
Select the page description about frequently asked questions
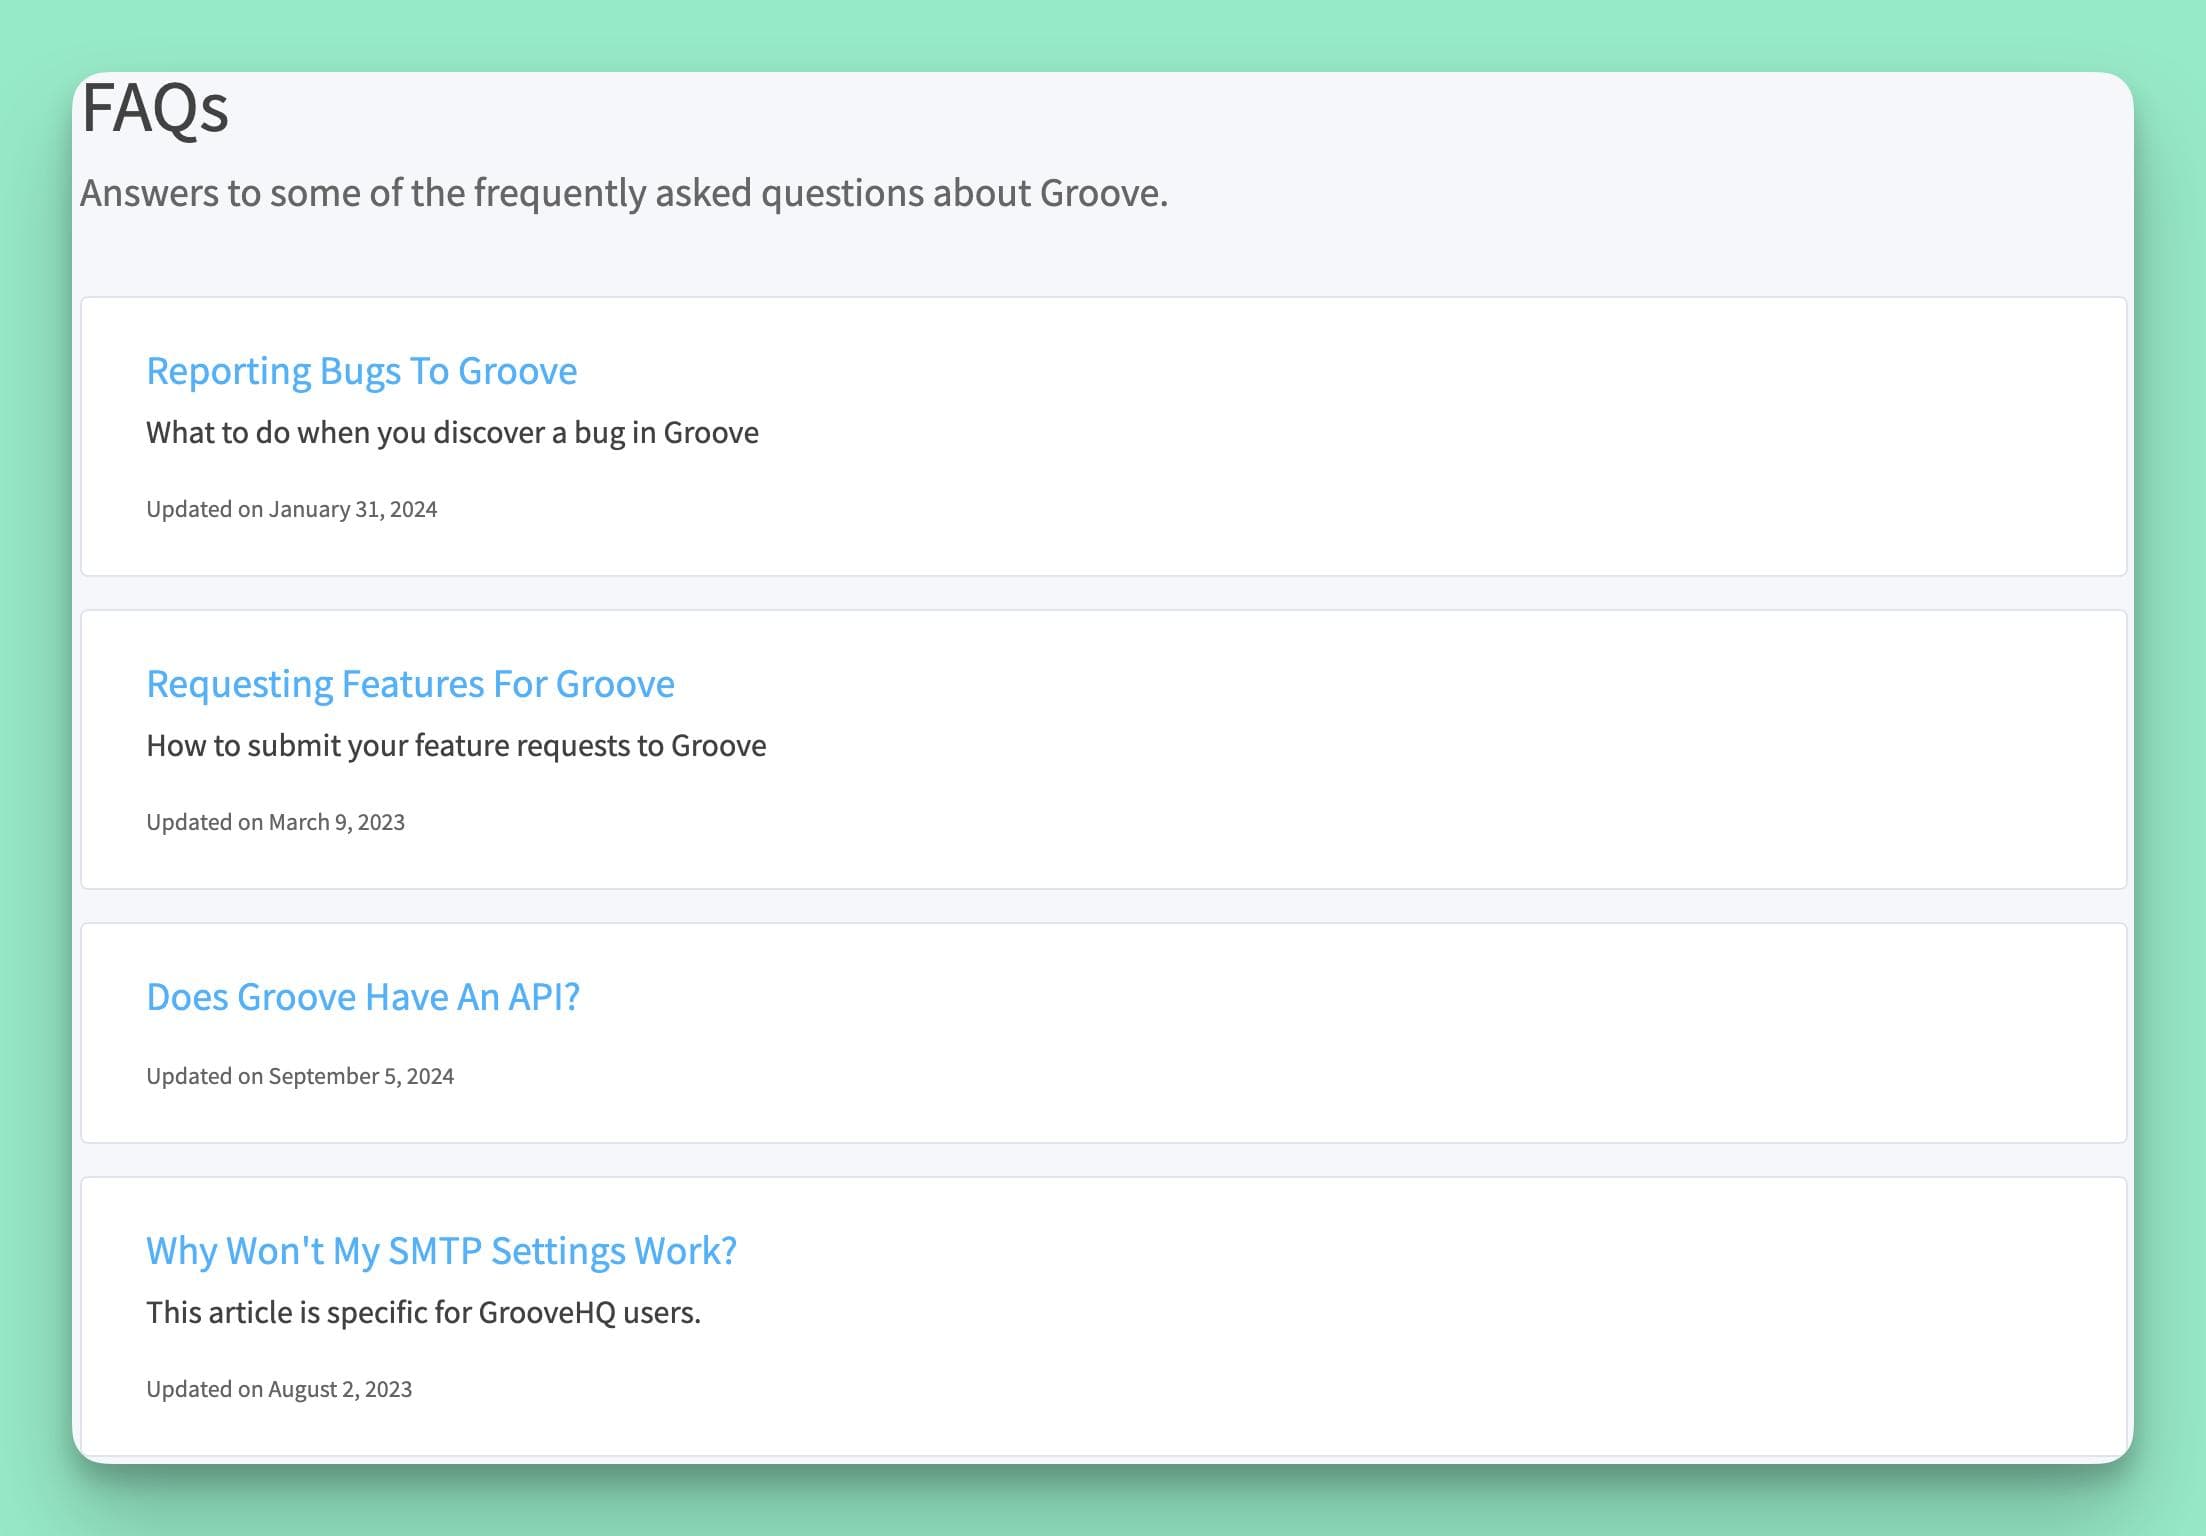tap(624, 192)
